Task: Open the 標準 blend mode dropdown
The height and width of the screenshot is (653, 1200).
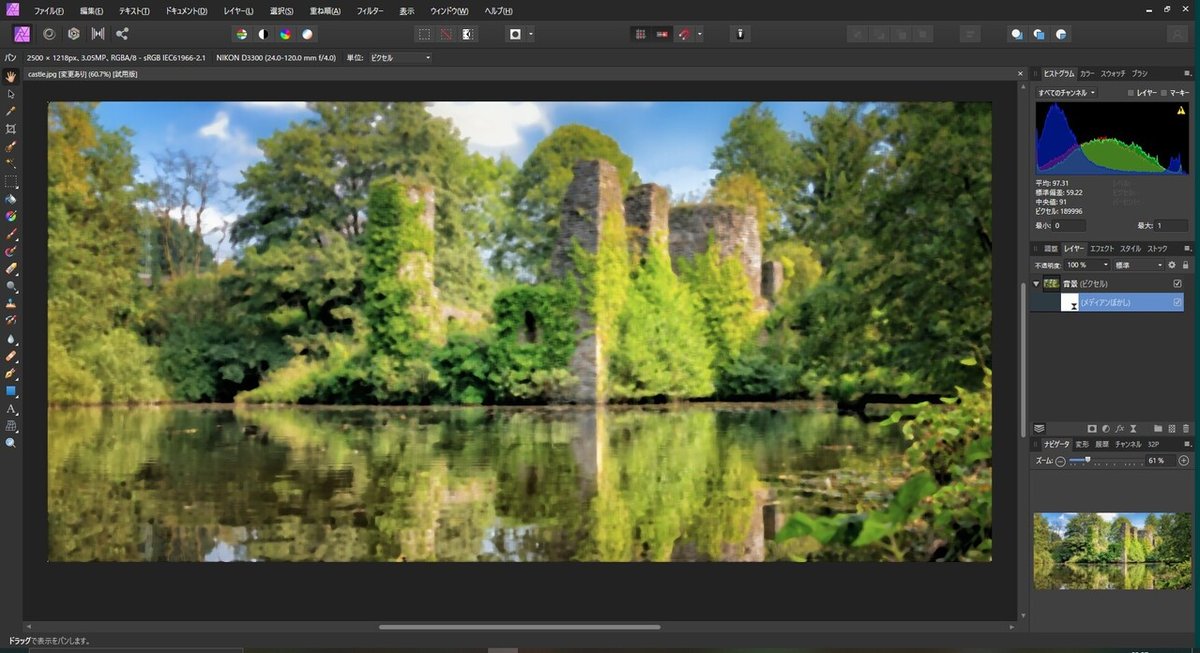Action: [1137, 265]
